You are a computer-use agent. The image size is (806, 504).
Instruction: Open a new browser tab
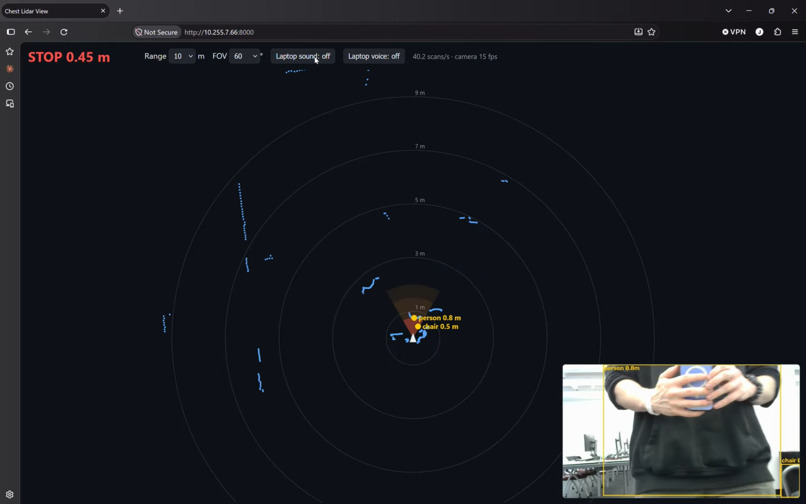(x=120, y=11)
